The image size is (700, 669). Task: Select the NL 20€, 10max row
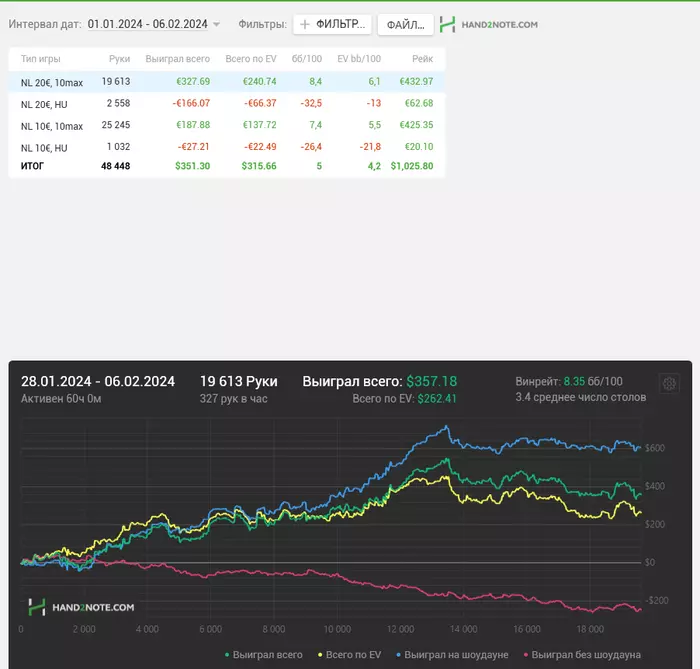point(227,82)
